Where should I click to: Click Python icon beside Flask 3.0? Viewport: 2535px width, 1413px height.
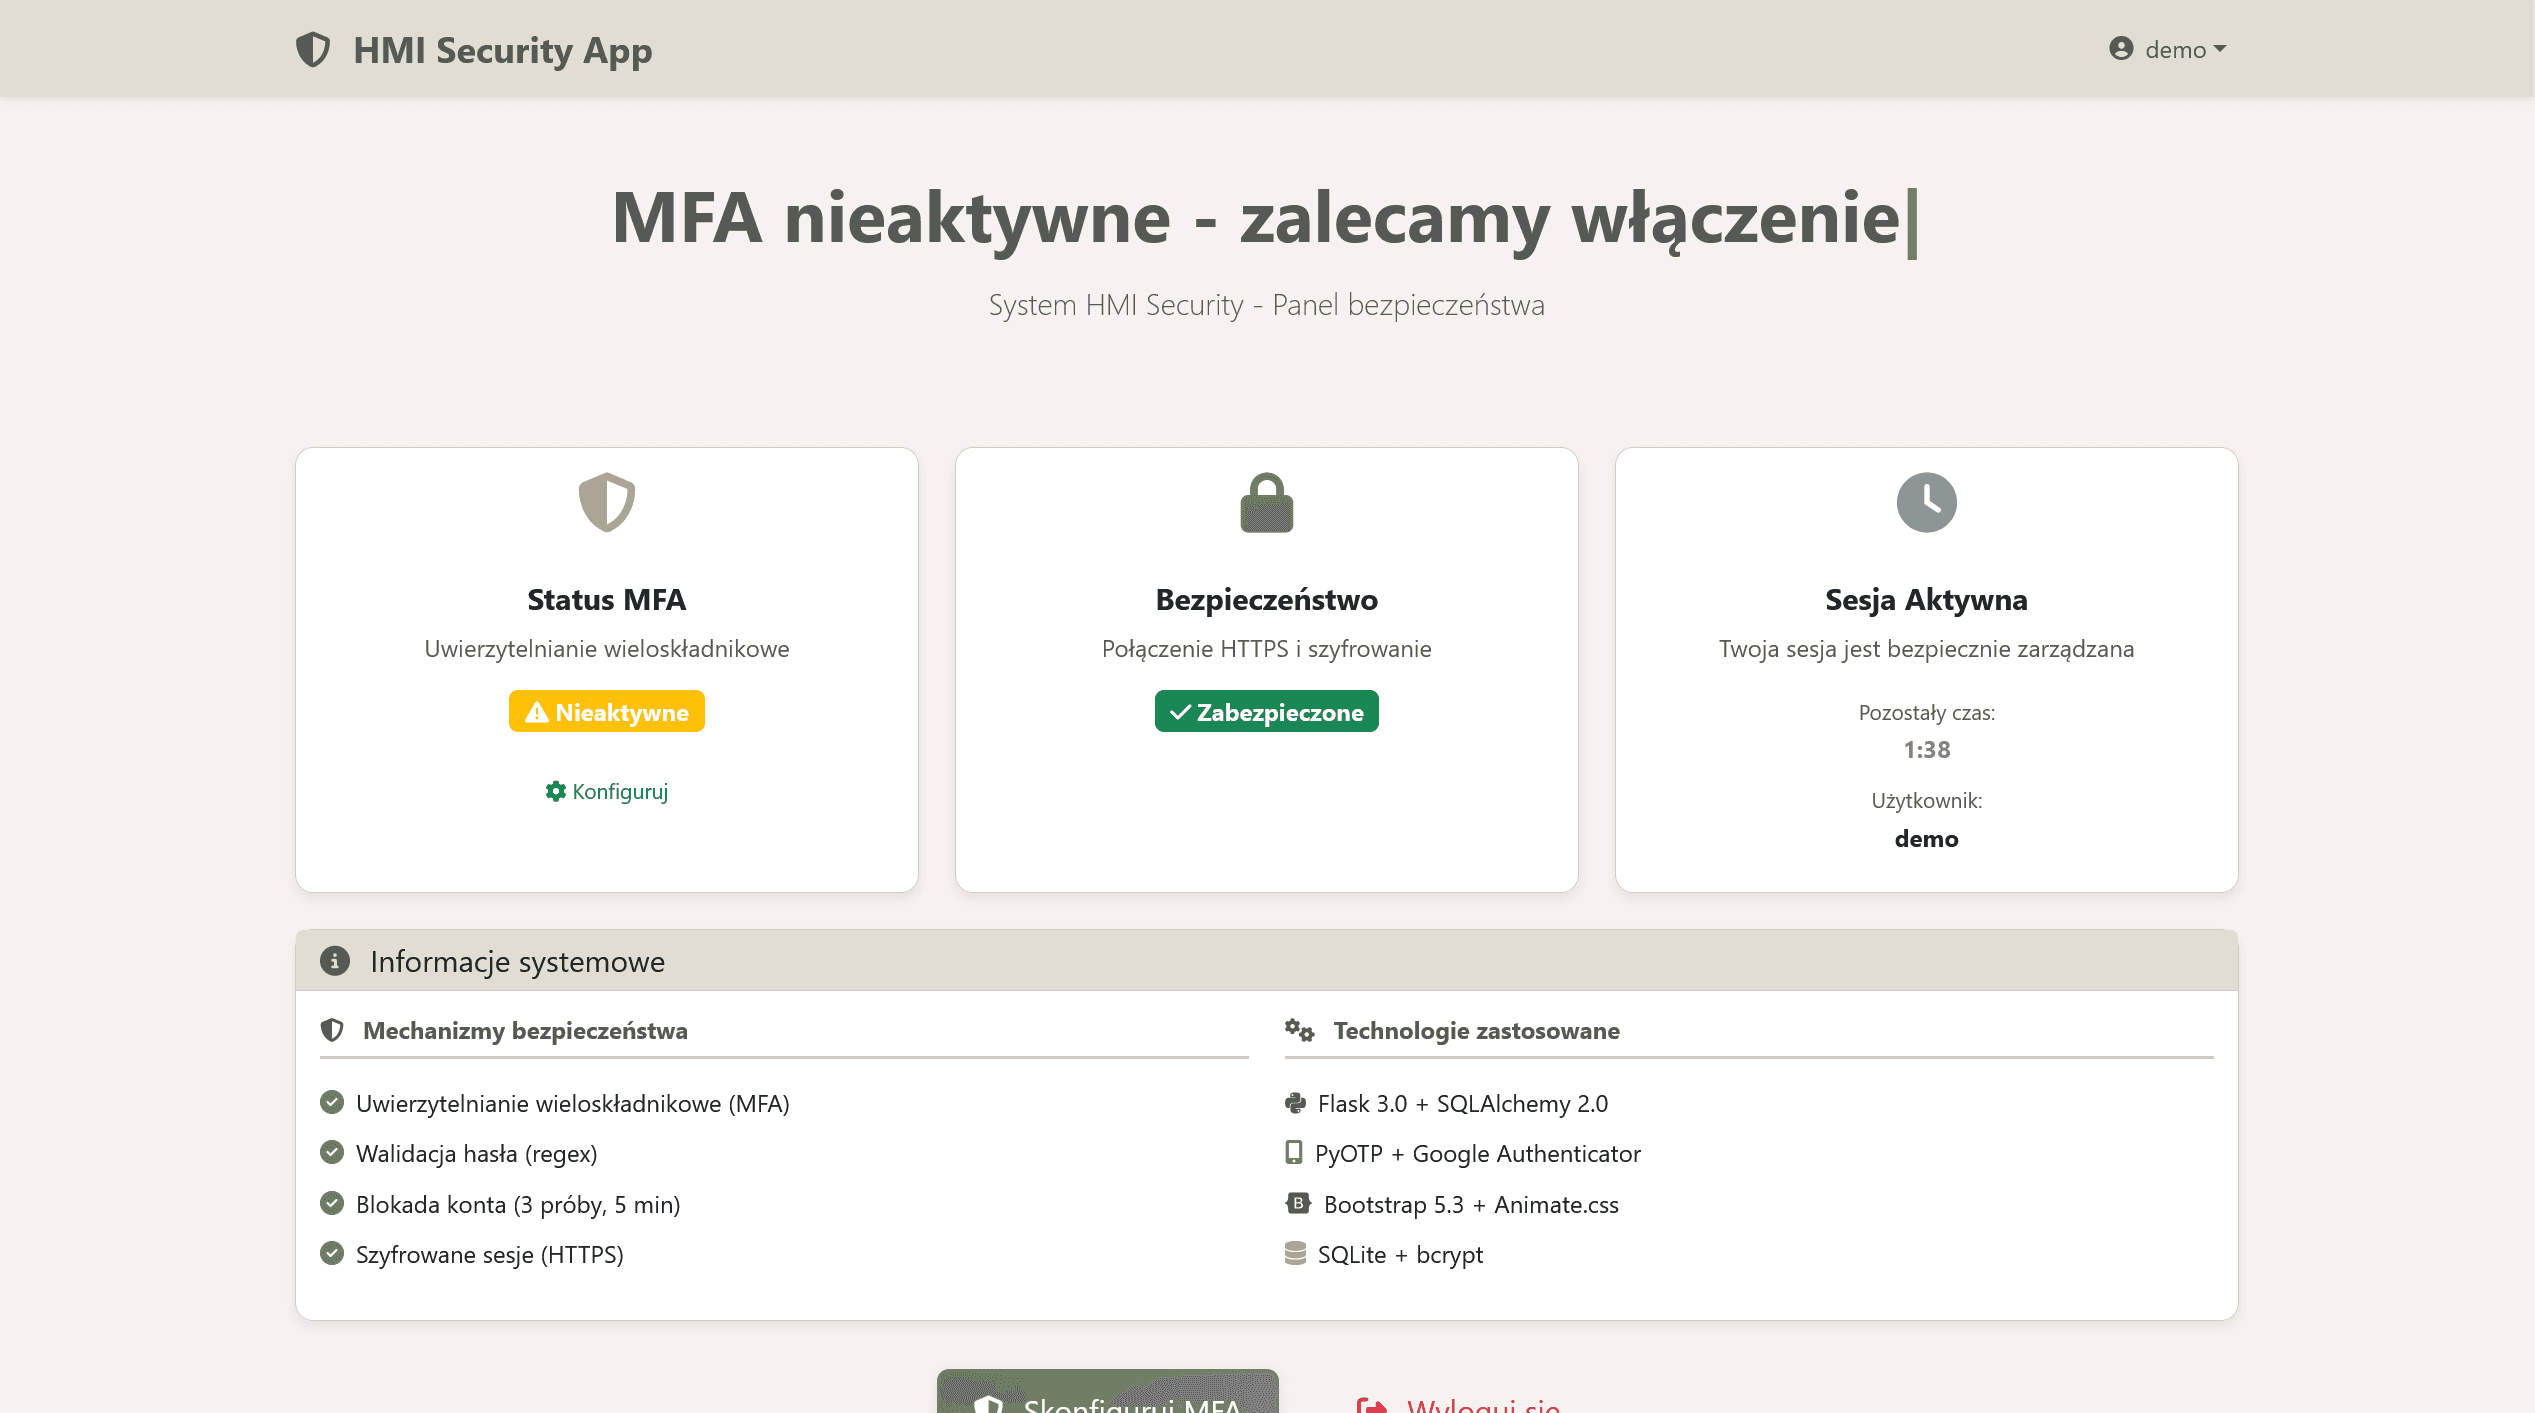click(x=1296, y=1102)
